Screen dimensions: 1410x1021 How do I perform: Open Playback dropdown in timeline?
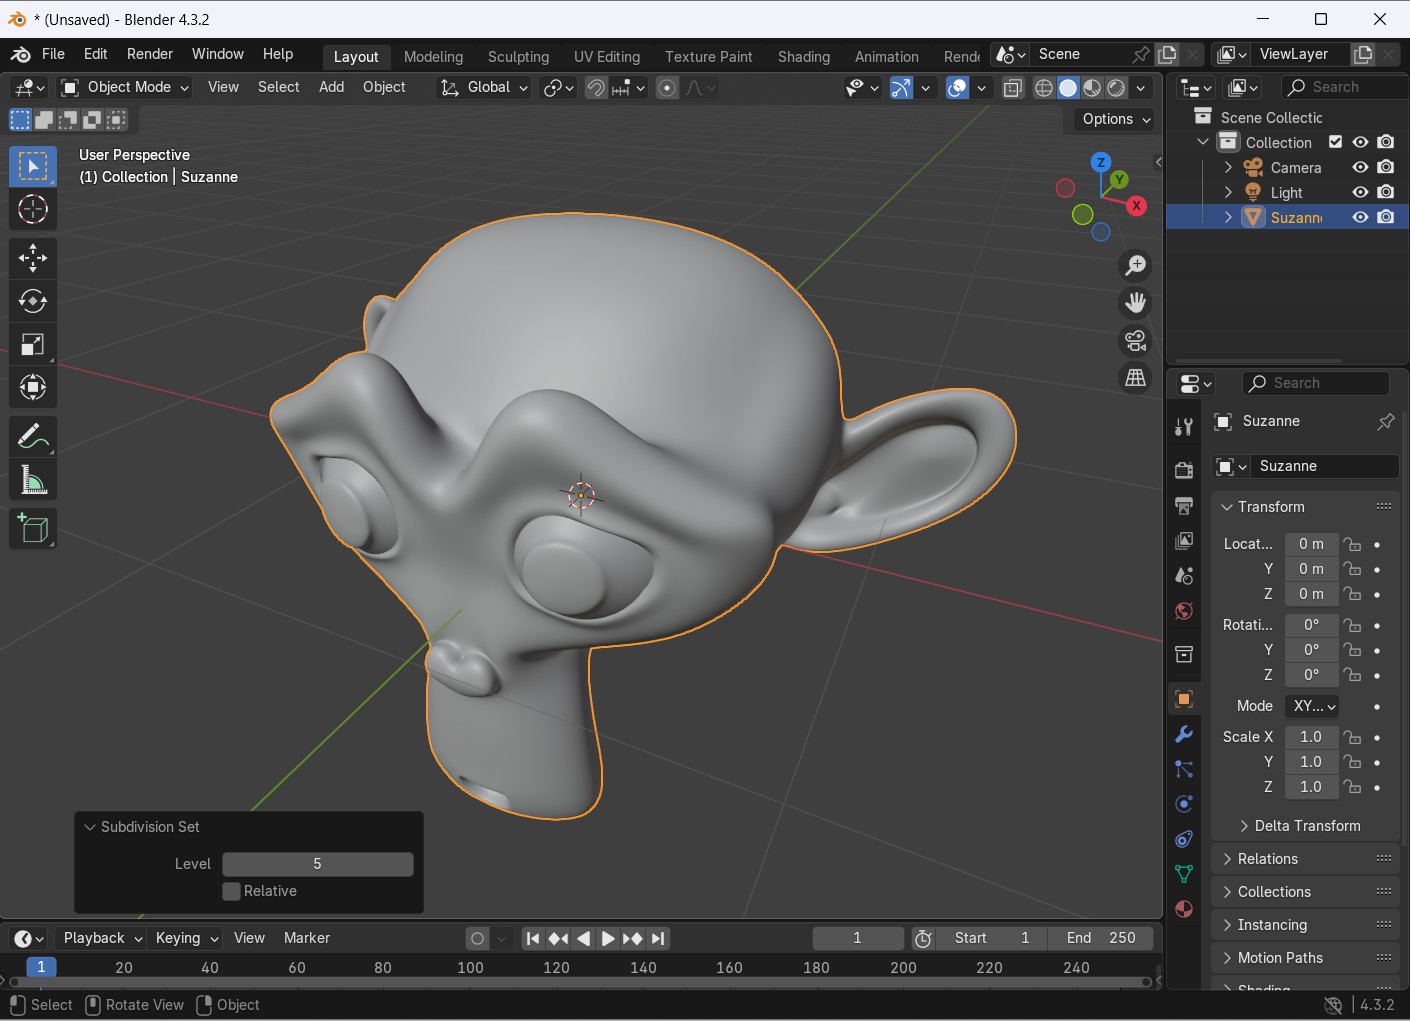pyautogui.click(x=102, y=938)
